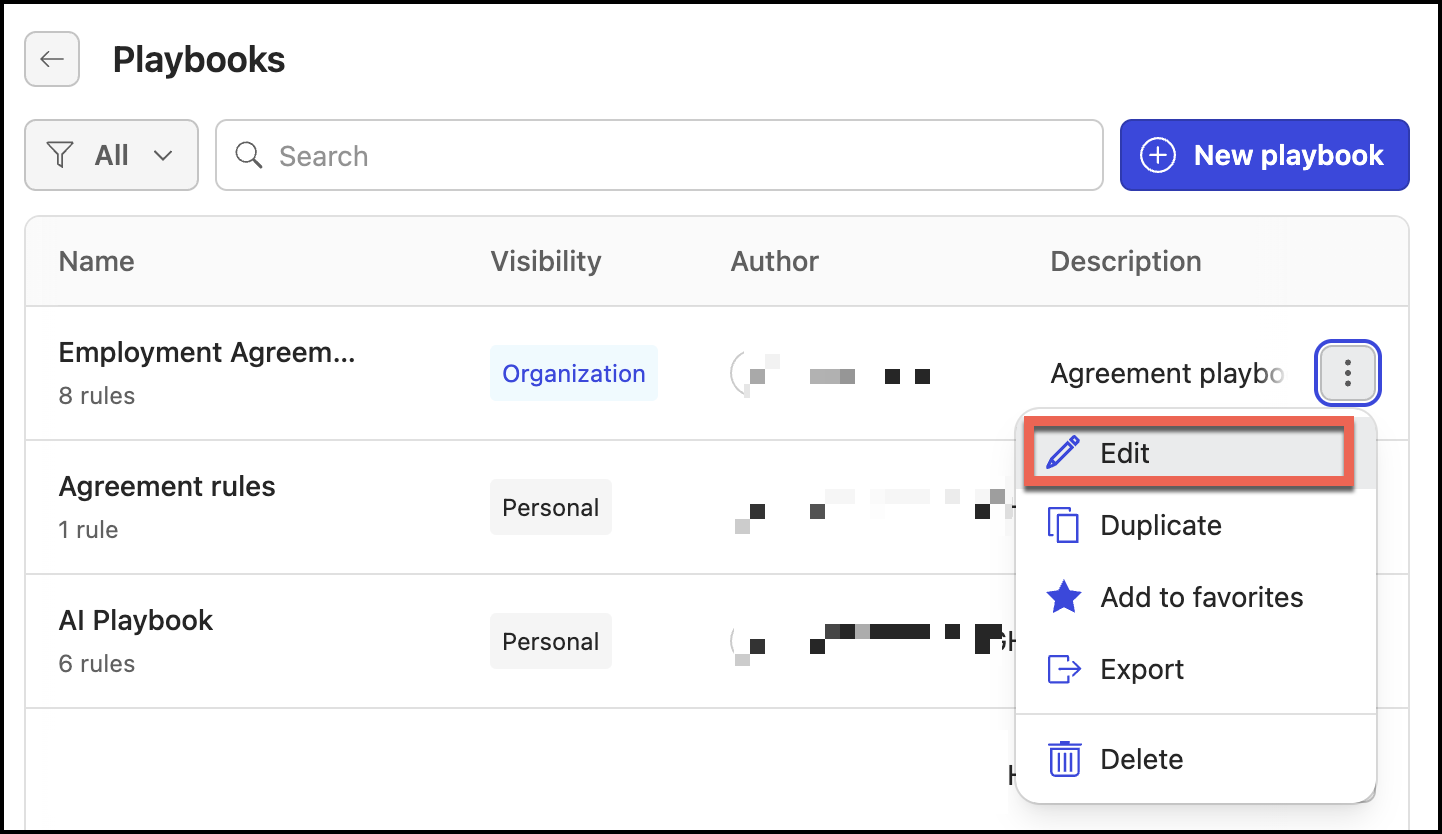Click the back arrow next to Playbooks

pyautogui.click(x=52, y=59)
